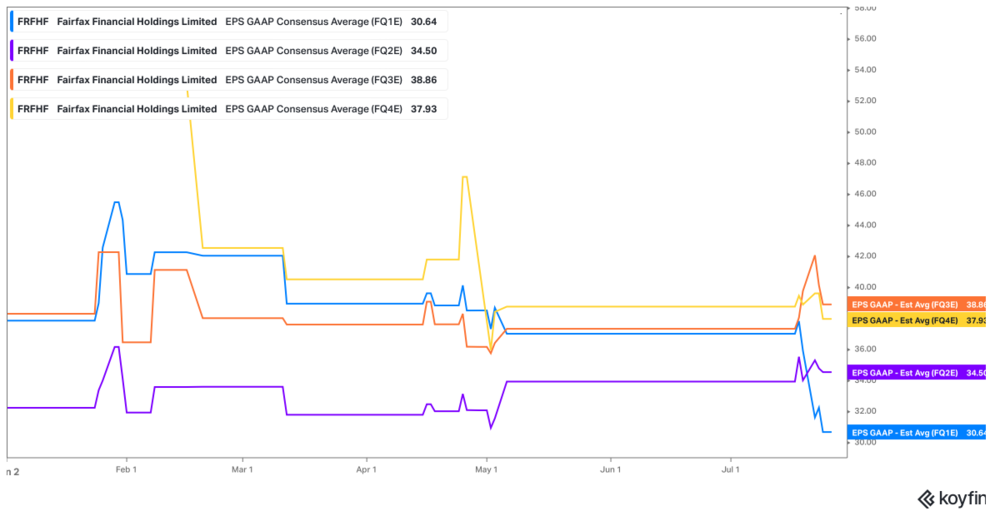
Task: Click the yellow FQ4E axis value tag 37.93
Action: (x=916, y=320)
